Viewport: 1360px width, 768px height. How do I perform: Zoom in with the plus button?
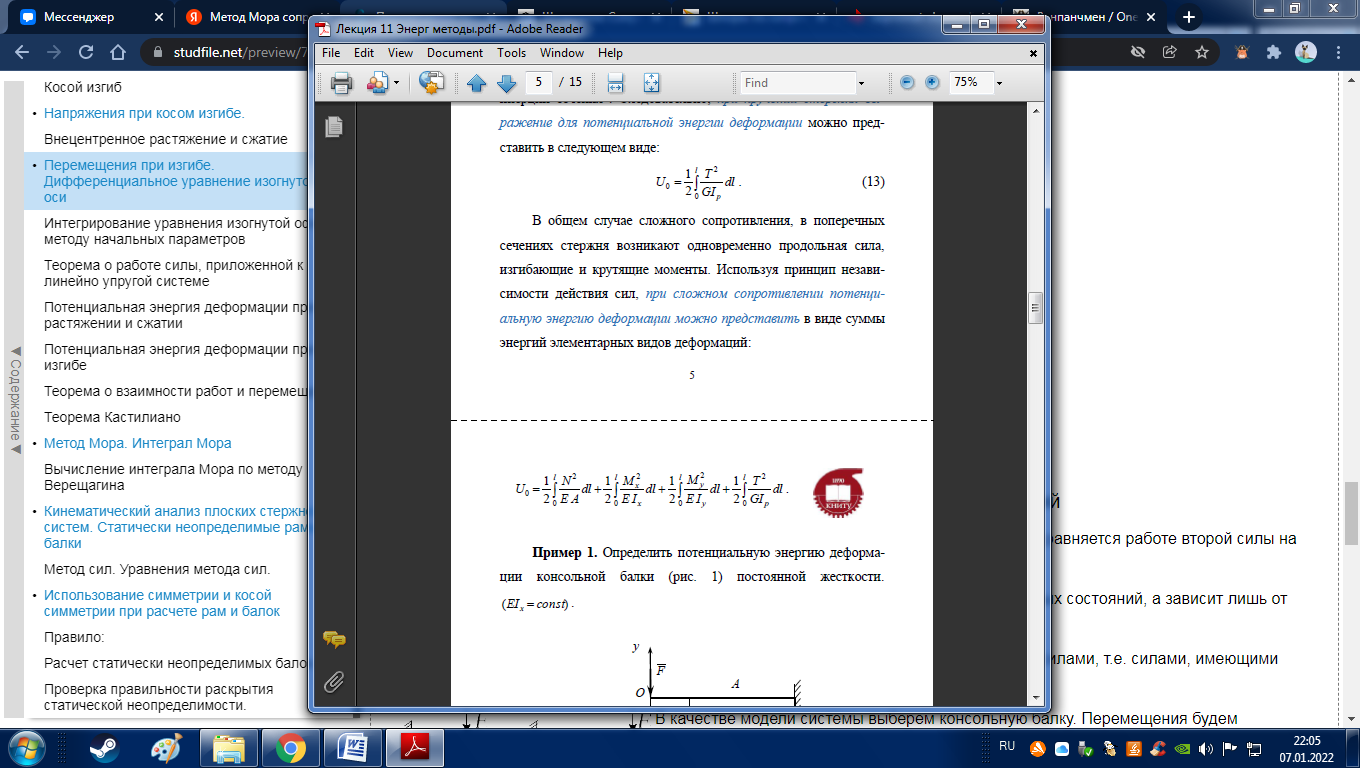point(932,82)
